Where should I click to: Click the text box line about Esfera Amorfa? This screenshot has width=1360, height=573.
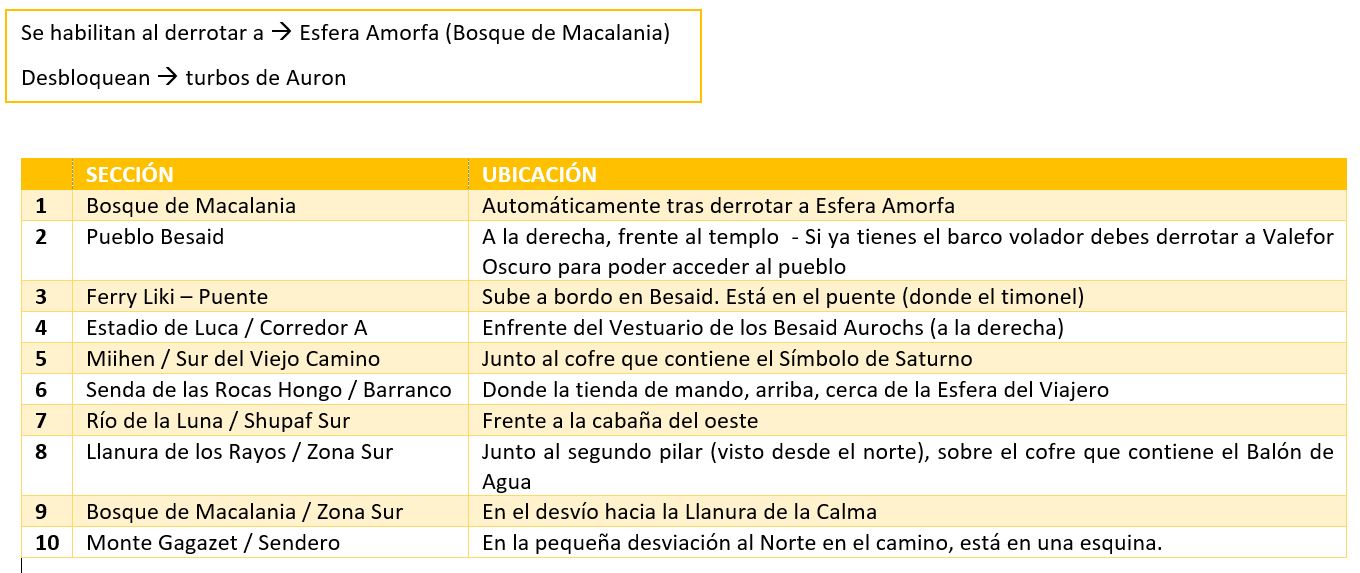345,33
